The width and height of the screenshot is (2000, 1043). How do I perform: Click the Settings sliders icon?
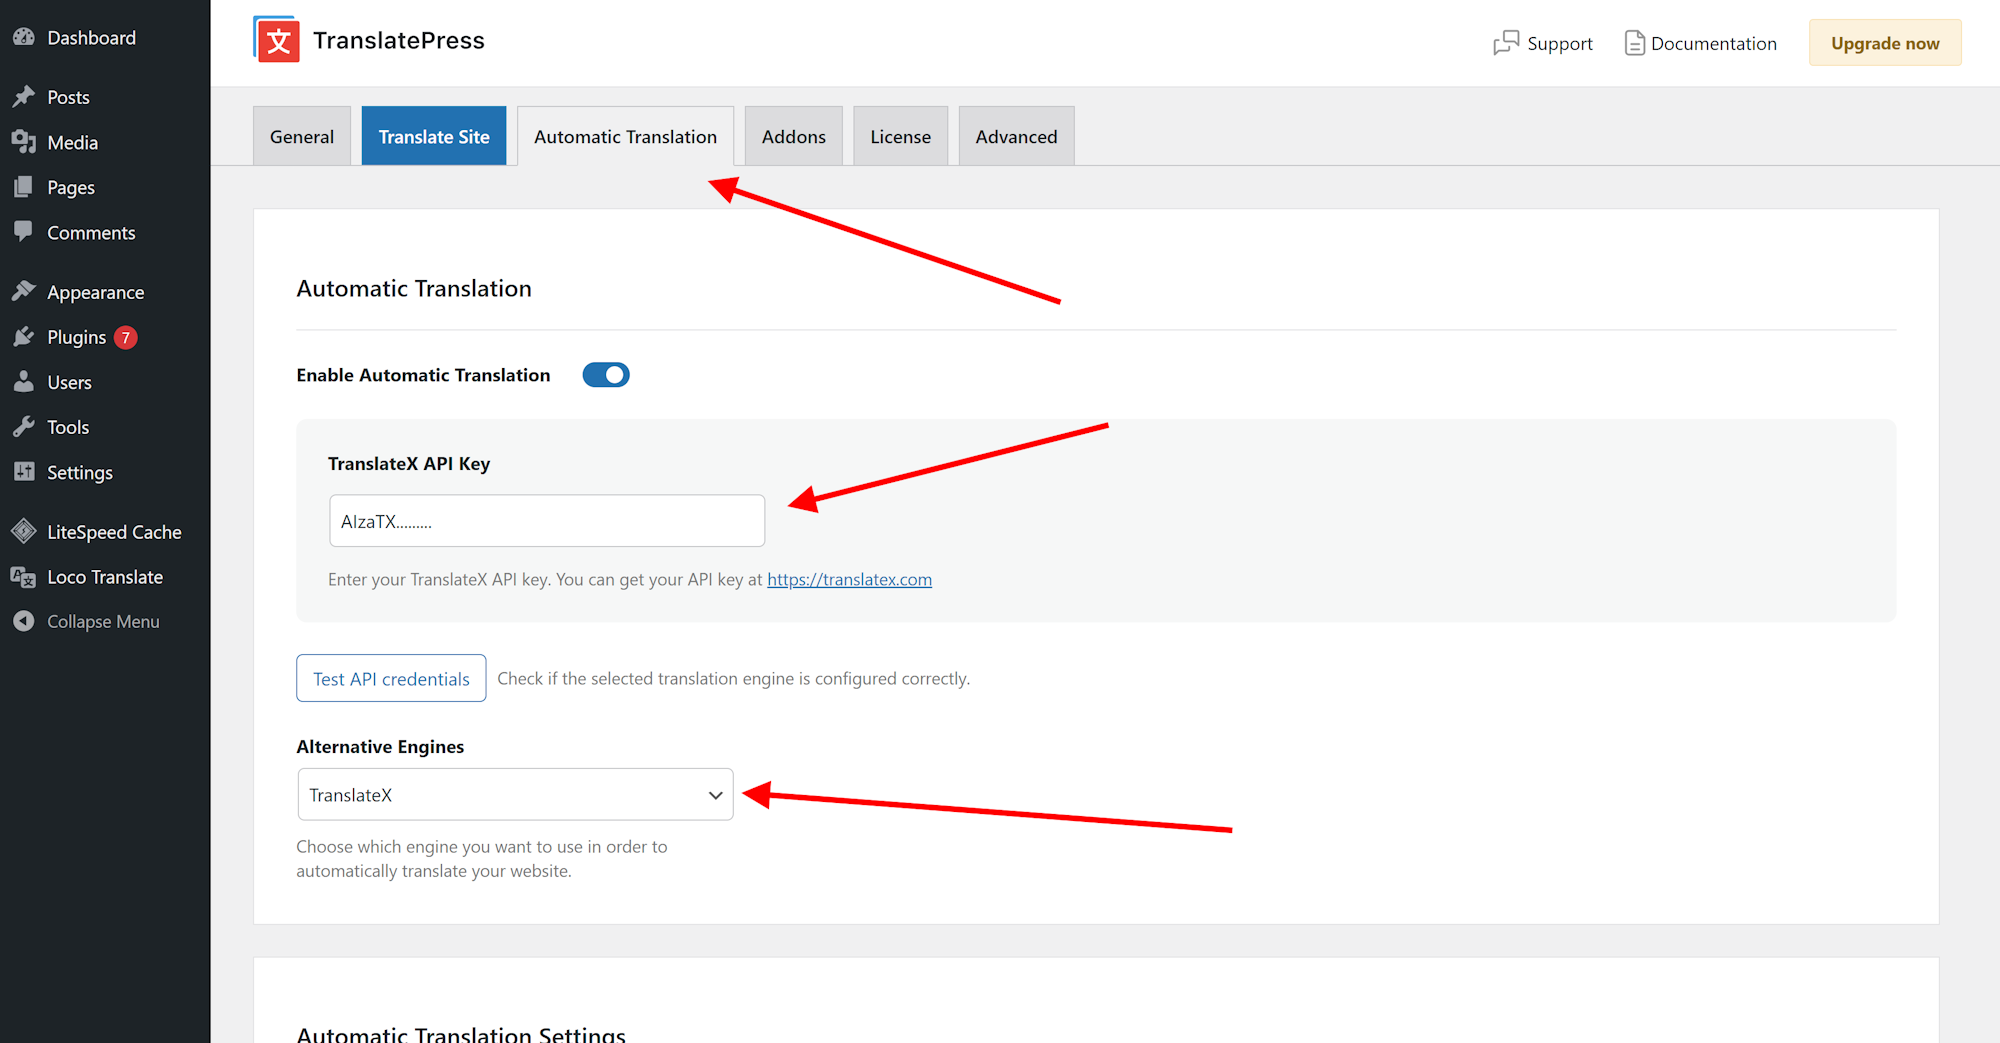(x=24, y=472)
